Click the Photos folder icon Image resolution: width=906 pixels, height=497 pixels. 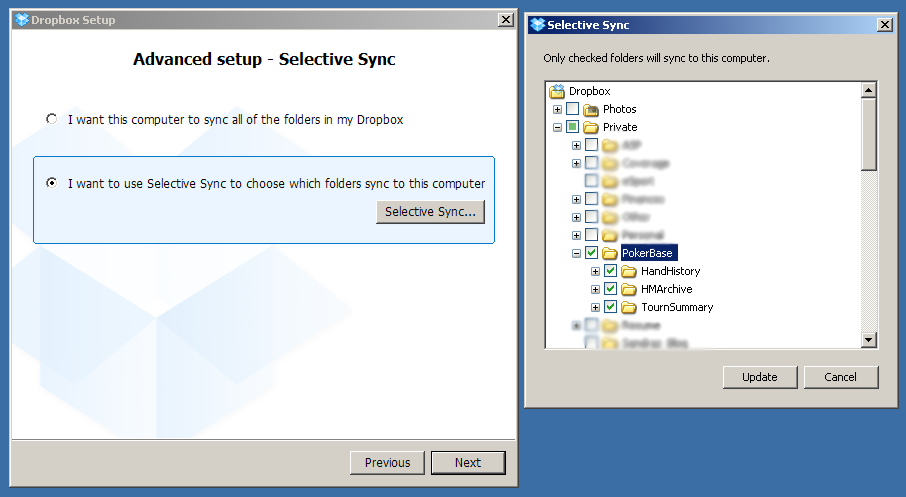coord(591,109)
